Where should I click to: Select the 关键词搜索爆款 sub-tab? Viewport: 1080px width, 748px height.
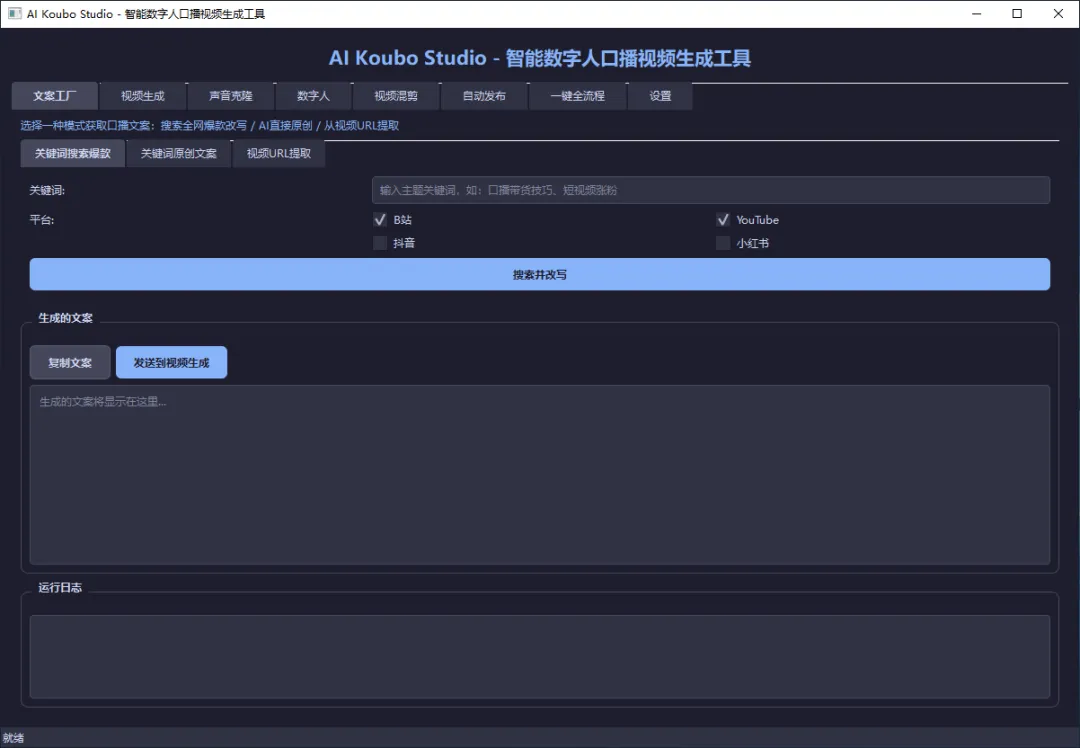[73, 153]
